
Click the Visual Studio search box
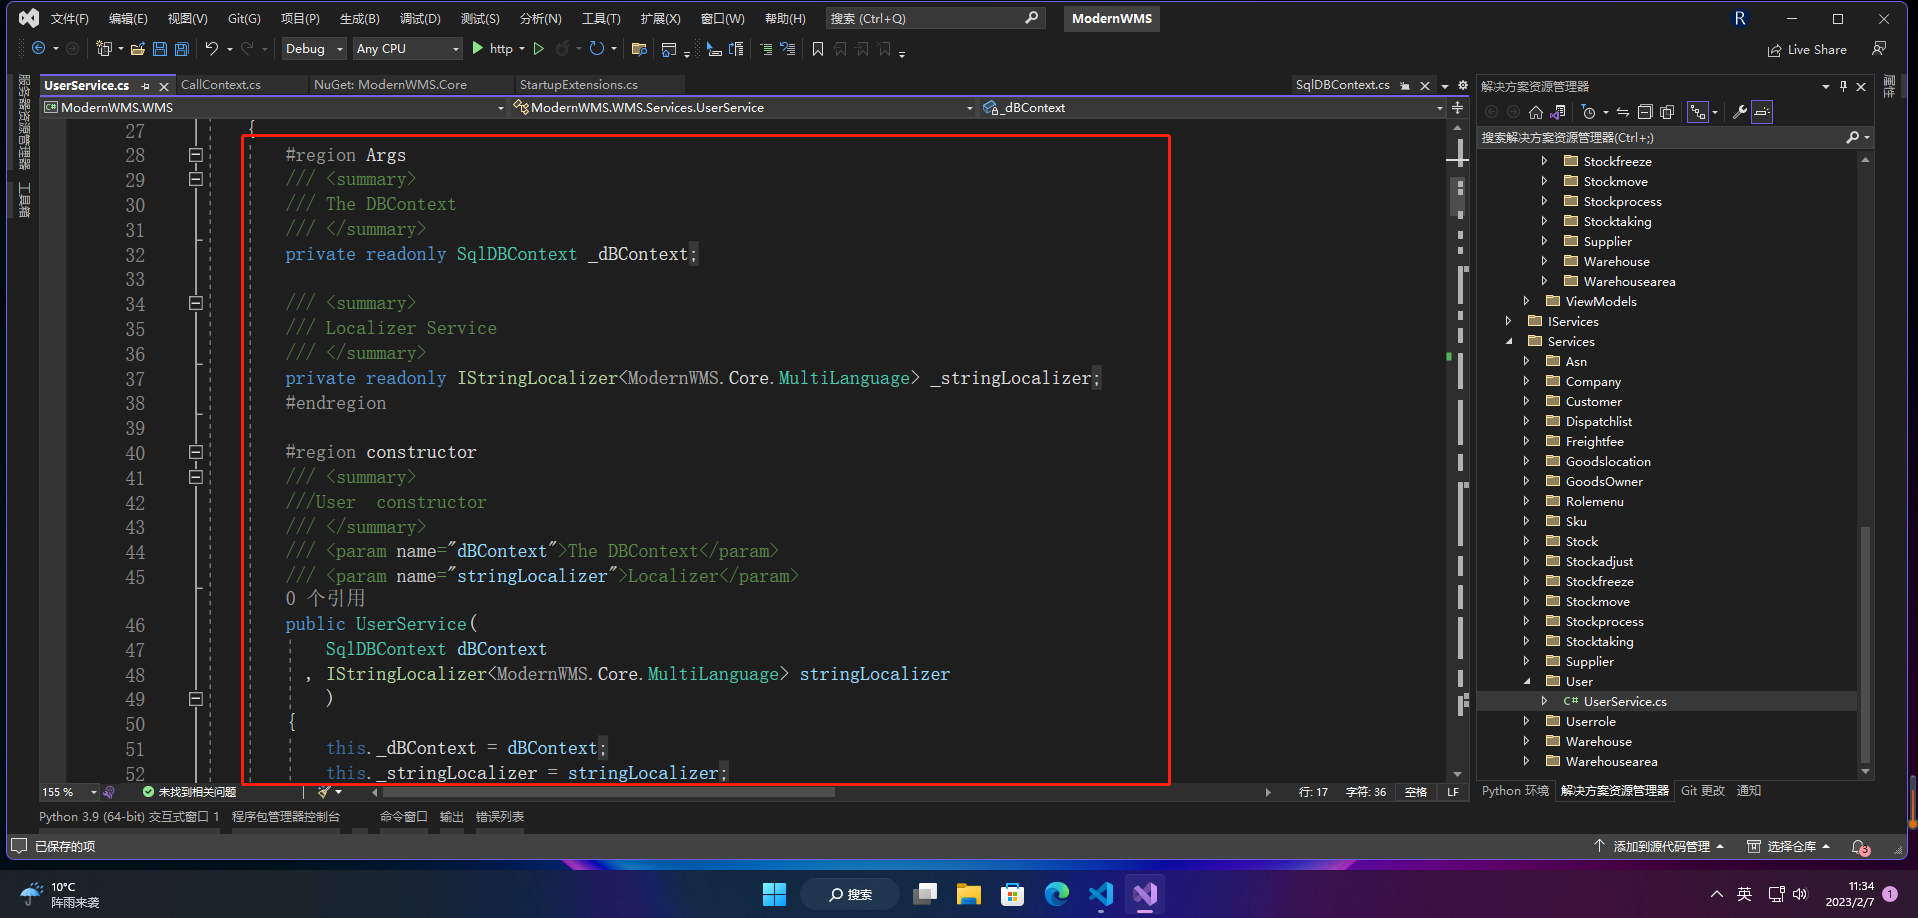(x=935, y=18)
